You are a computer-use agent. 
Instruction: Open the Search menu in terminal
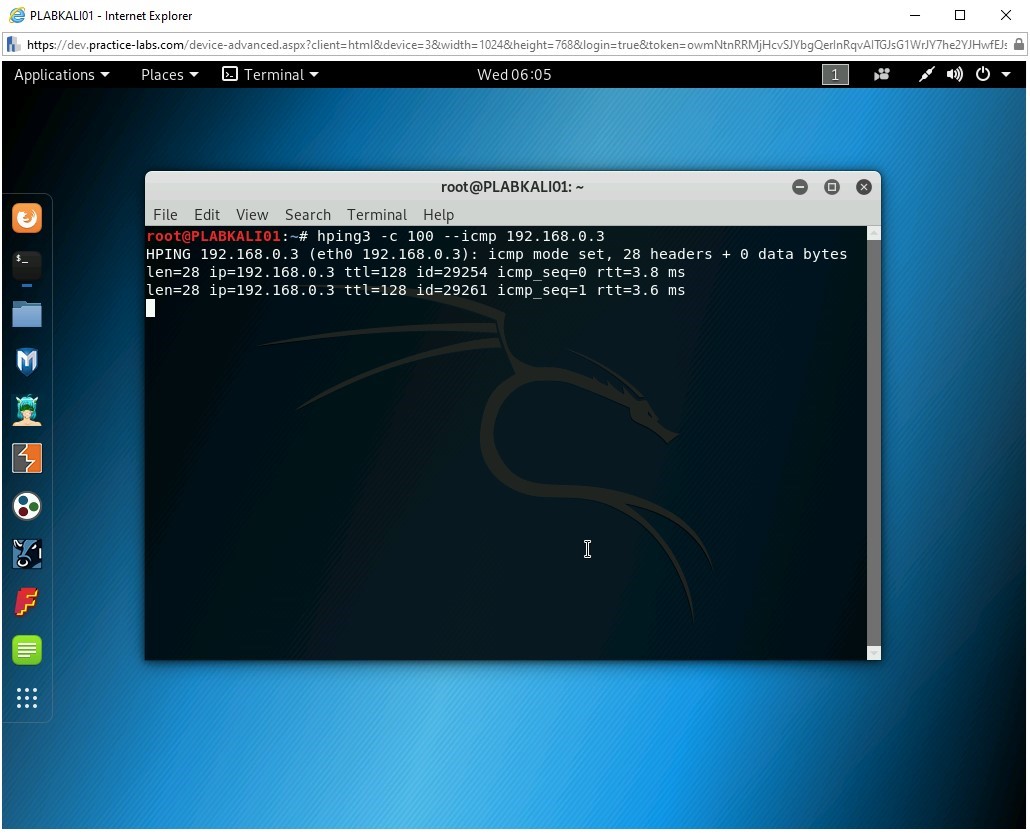pyautogui.click(x=307, y=215)
